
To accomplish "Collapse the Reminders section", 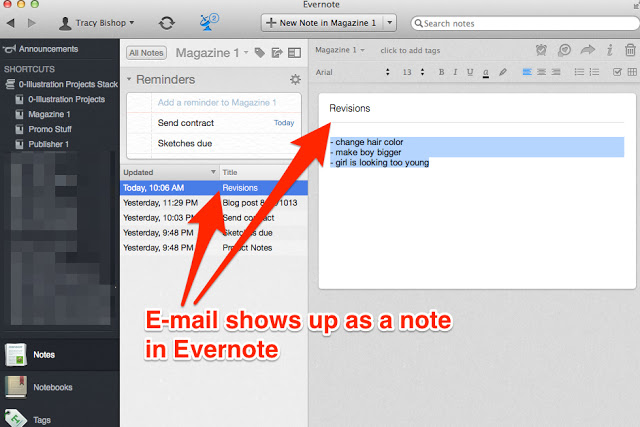I will point(130,80).
